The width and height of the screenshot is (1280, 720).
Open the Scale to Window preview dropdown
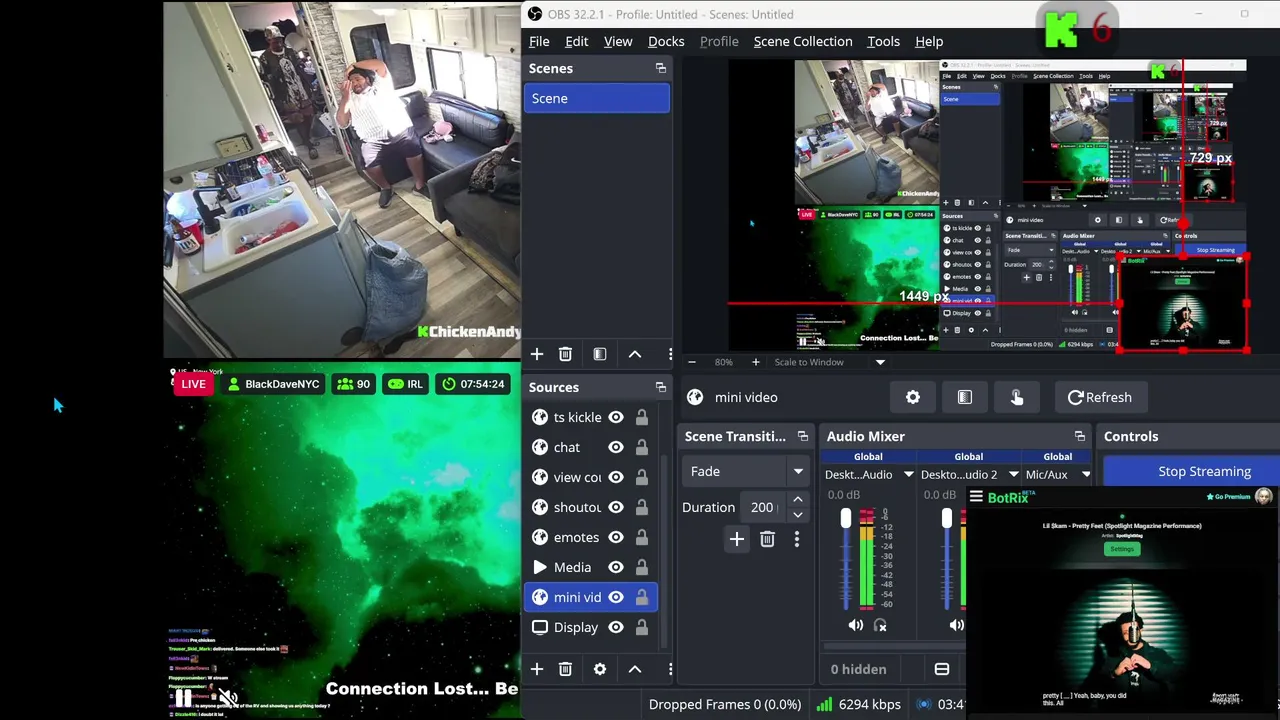point(830,362)
